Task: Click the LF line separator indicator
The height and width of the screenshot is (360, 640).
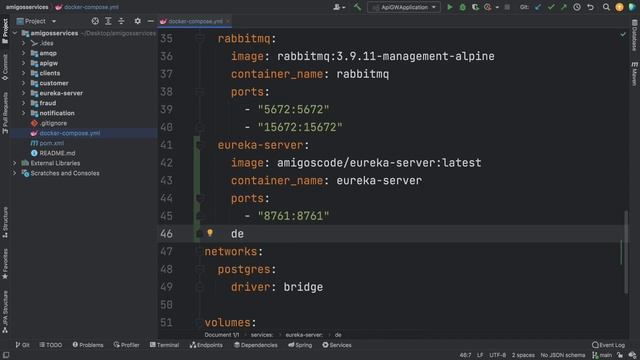Action: (480, 355)
